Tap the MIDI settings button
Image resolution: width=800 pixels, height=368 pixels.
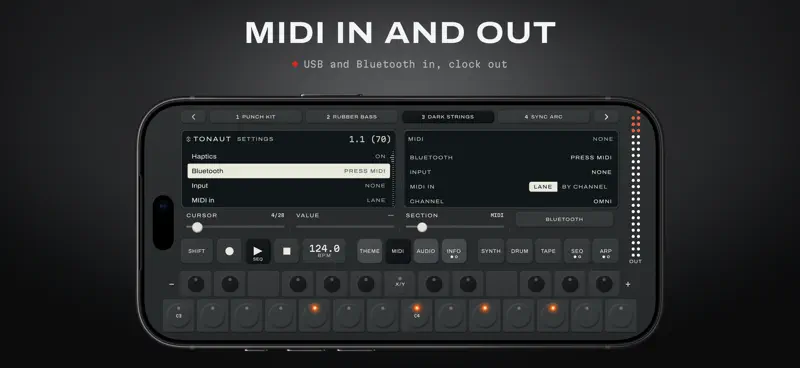398,251
